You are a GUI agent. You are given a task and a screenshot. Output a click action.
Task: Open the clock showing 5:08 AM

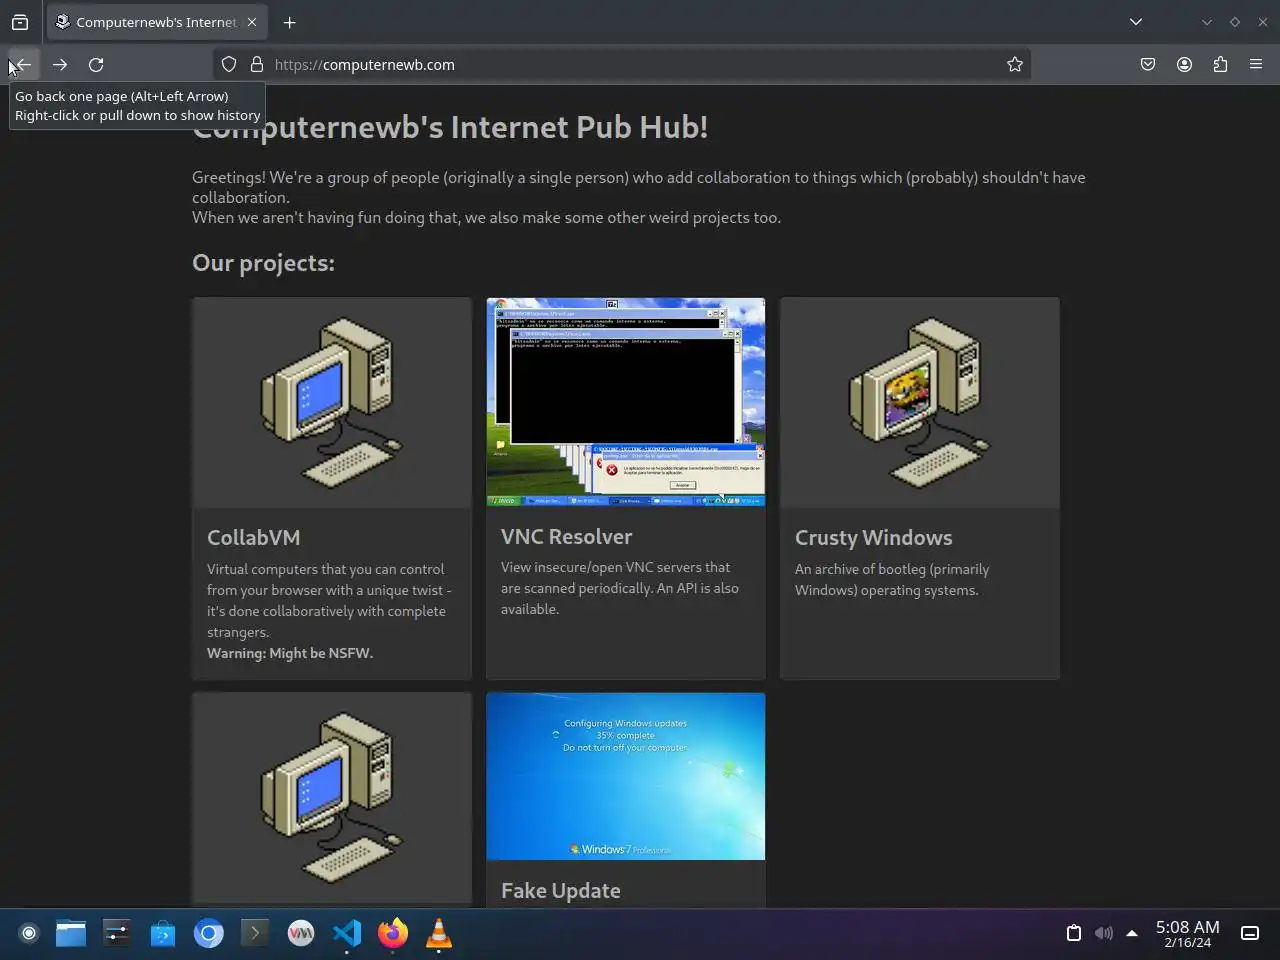pos(1187,933)
